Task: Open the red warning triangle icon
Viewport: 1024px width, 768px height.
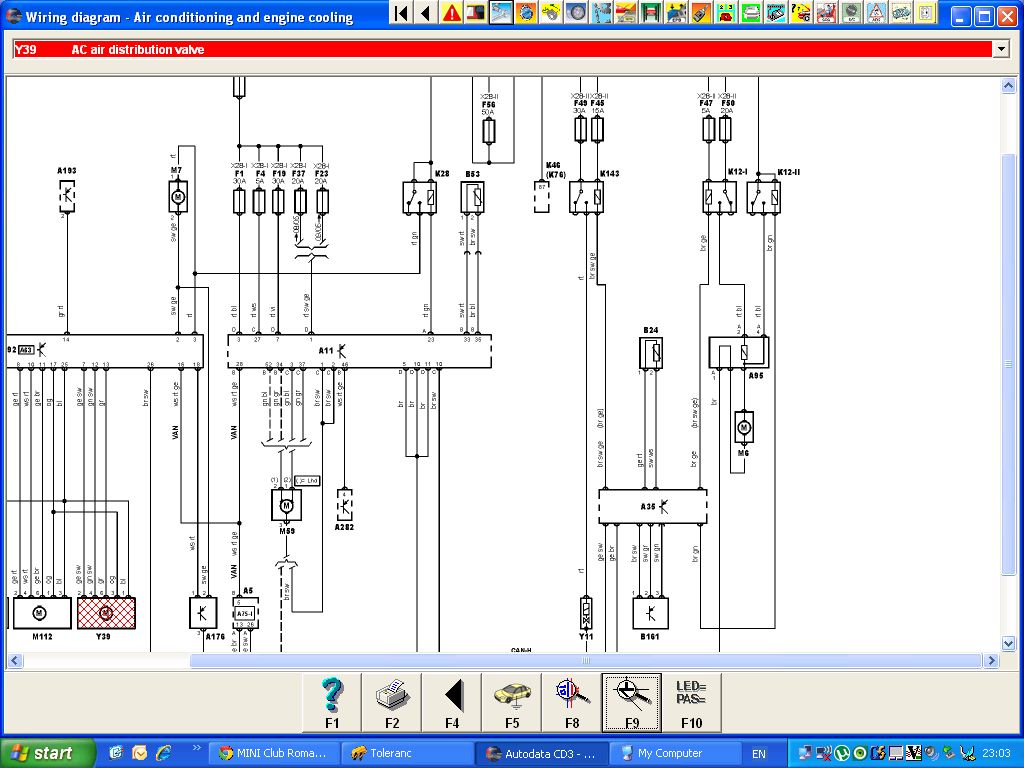Action: click(x=451, y=12)
